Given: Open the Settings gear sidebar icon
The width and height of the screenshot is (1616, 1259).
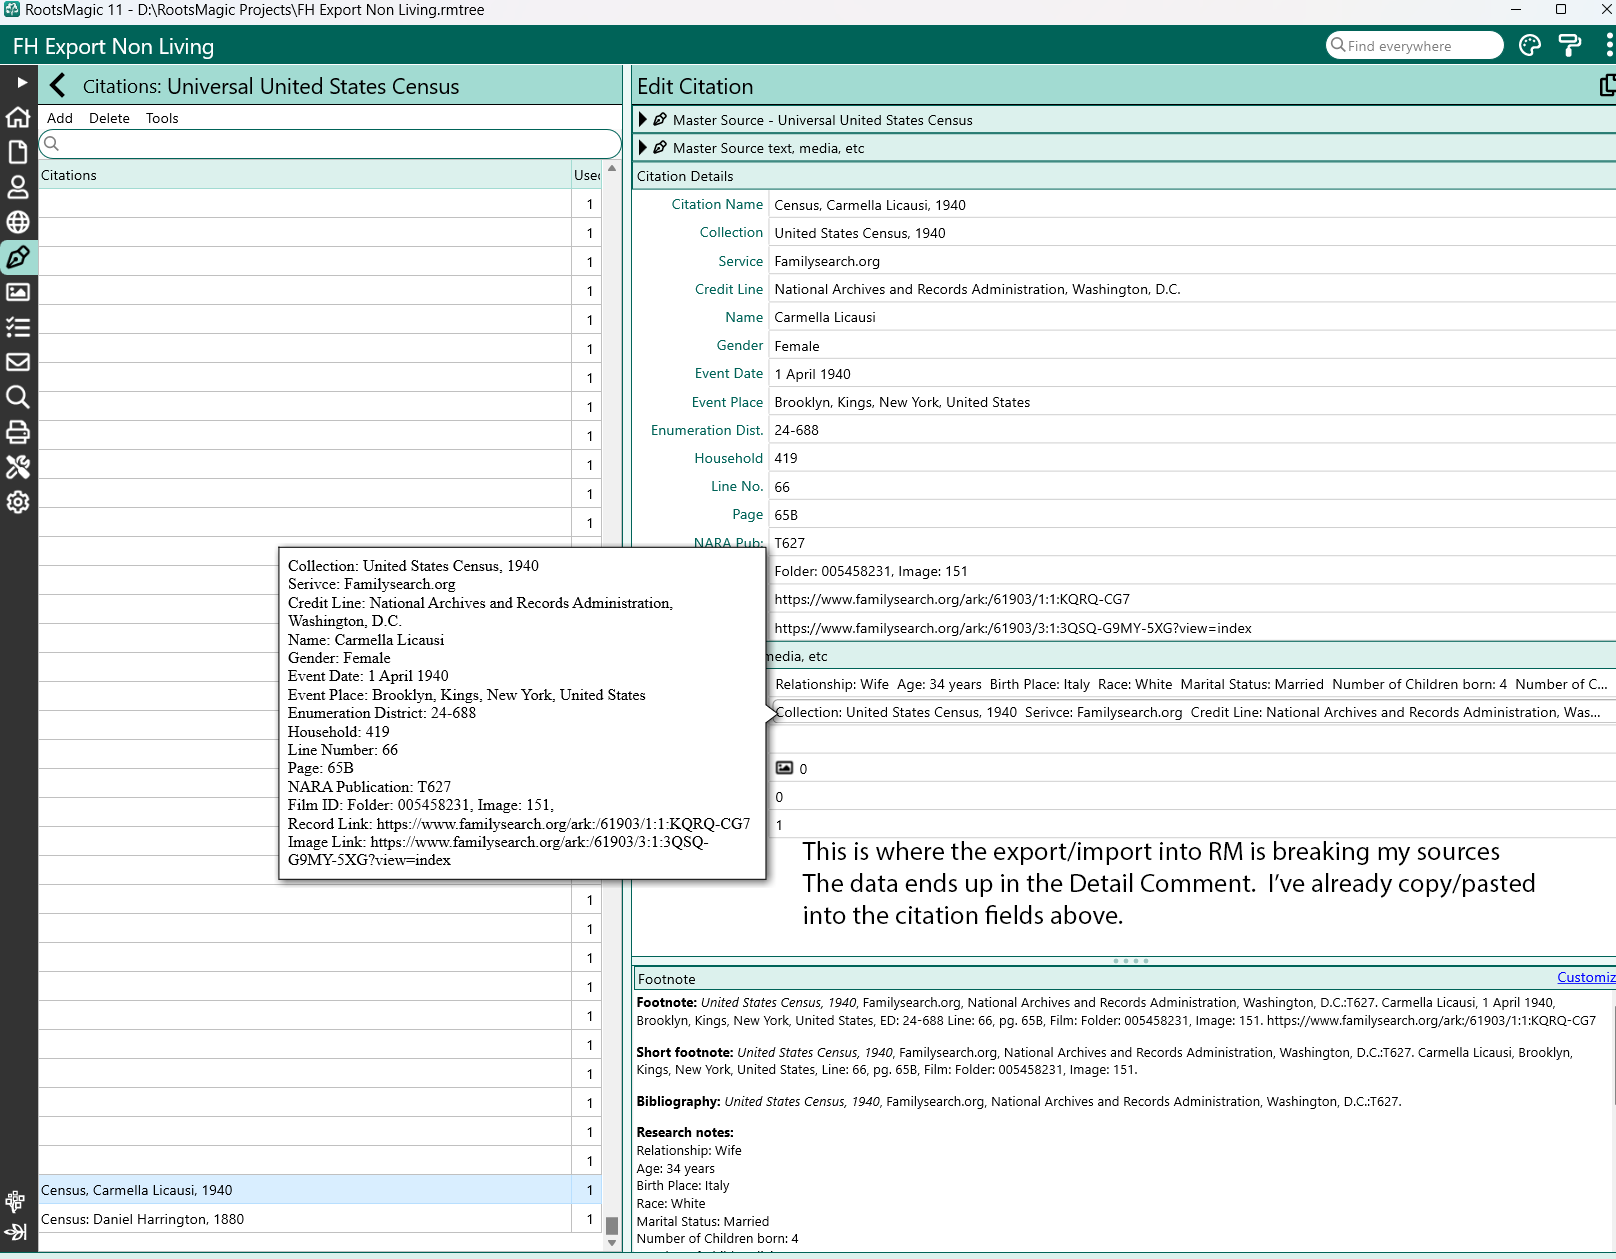Looking at the screenshot, I should pos(18,502).
